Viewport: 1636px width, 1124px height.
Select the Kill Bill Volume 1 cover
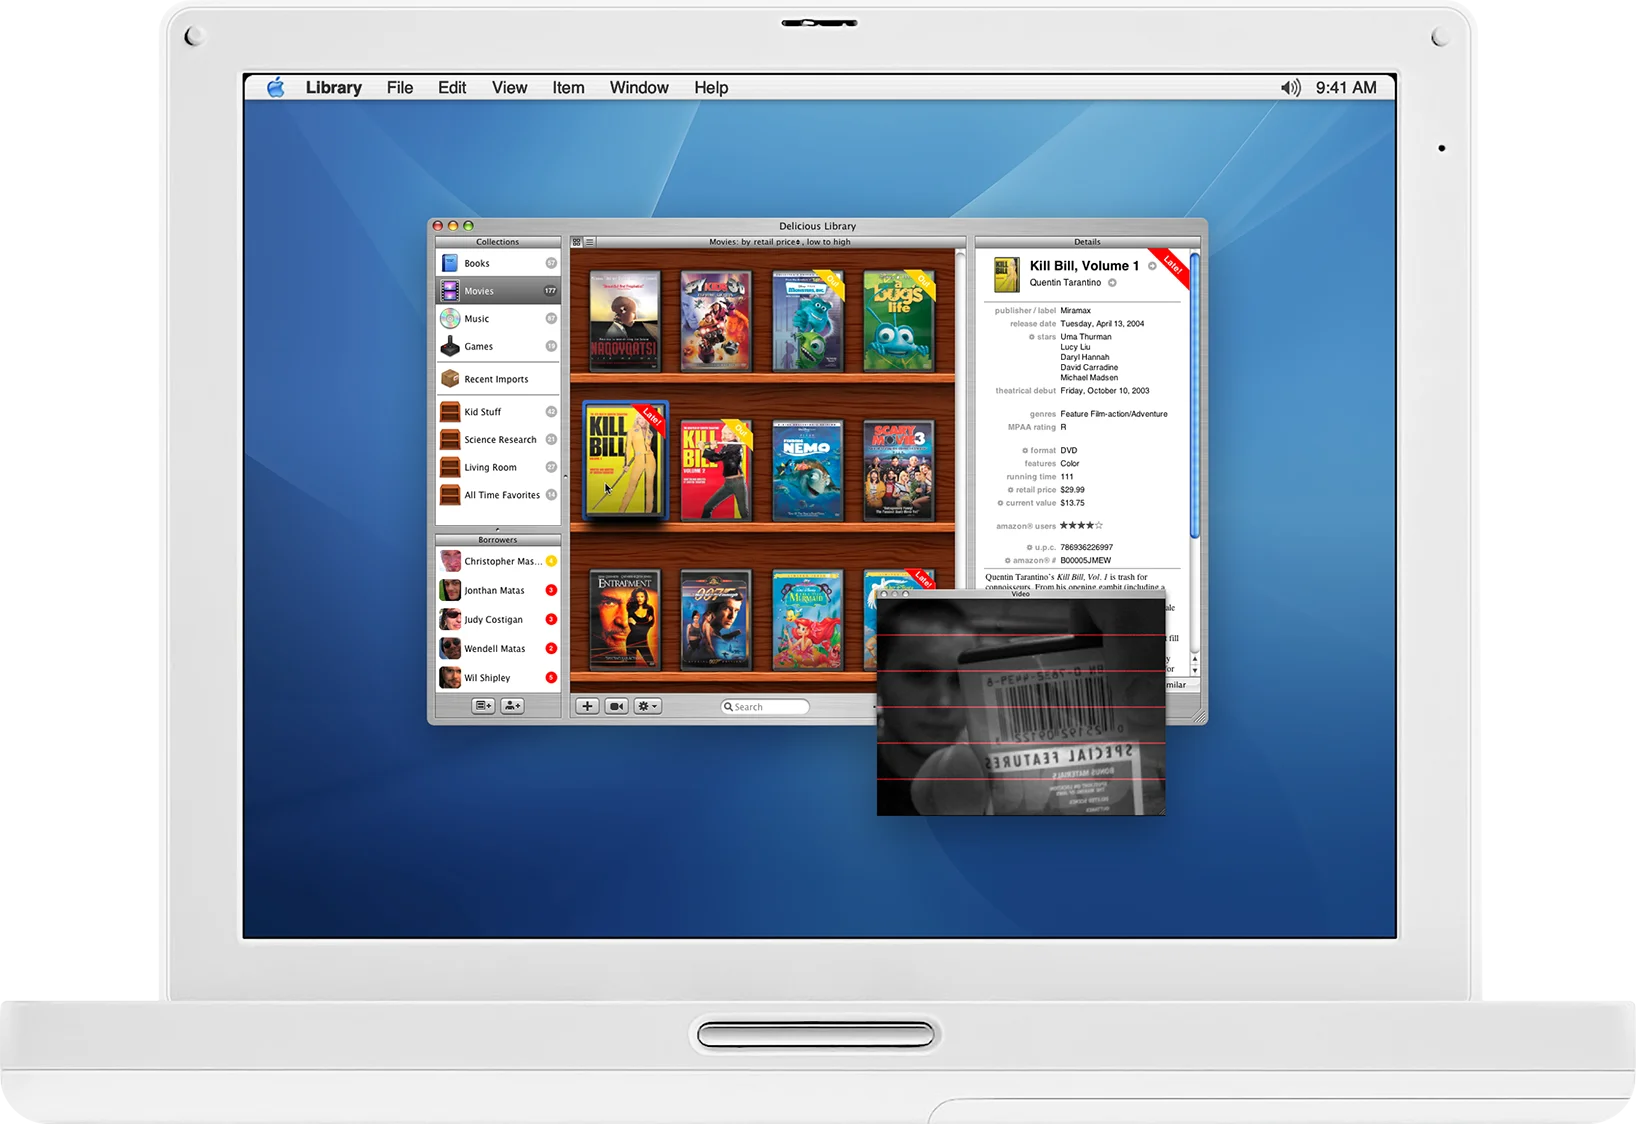(625, 460)
